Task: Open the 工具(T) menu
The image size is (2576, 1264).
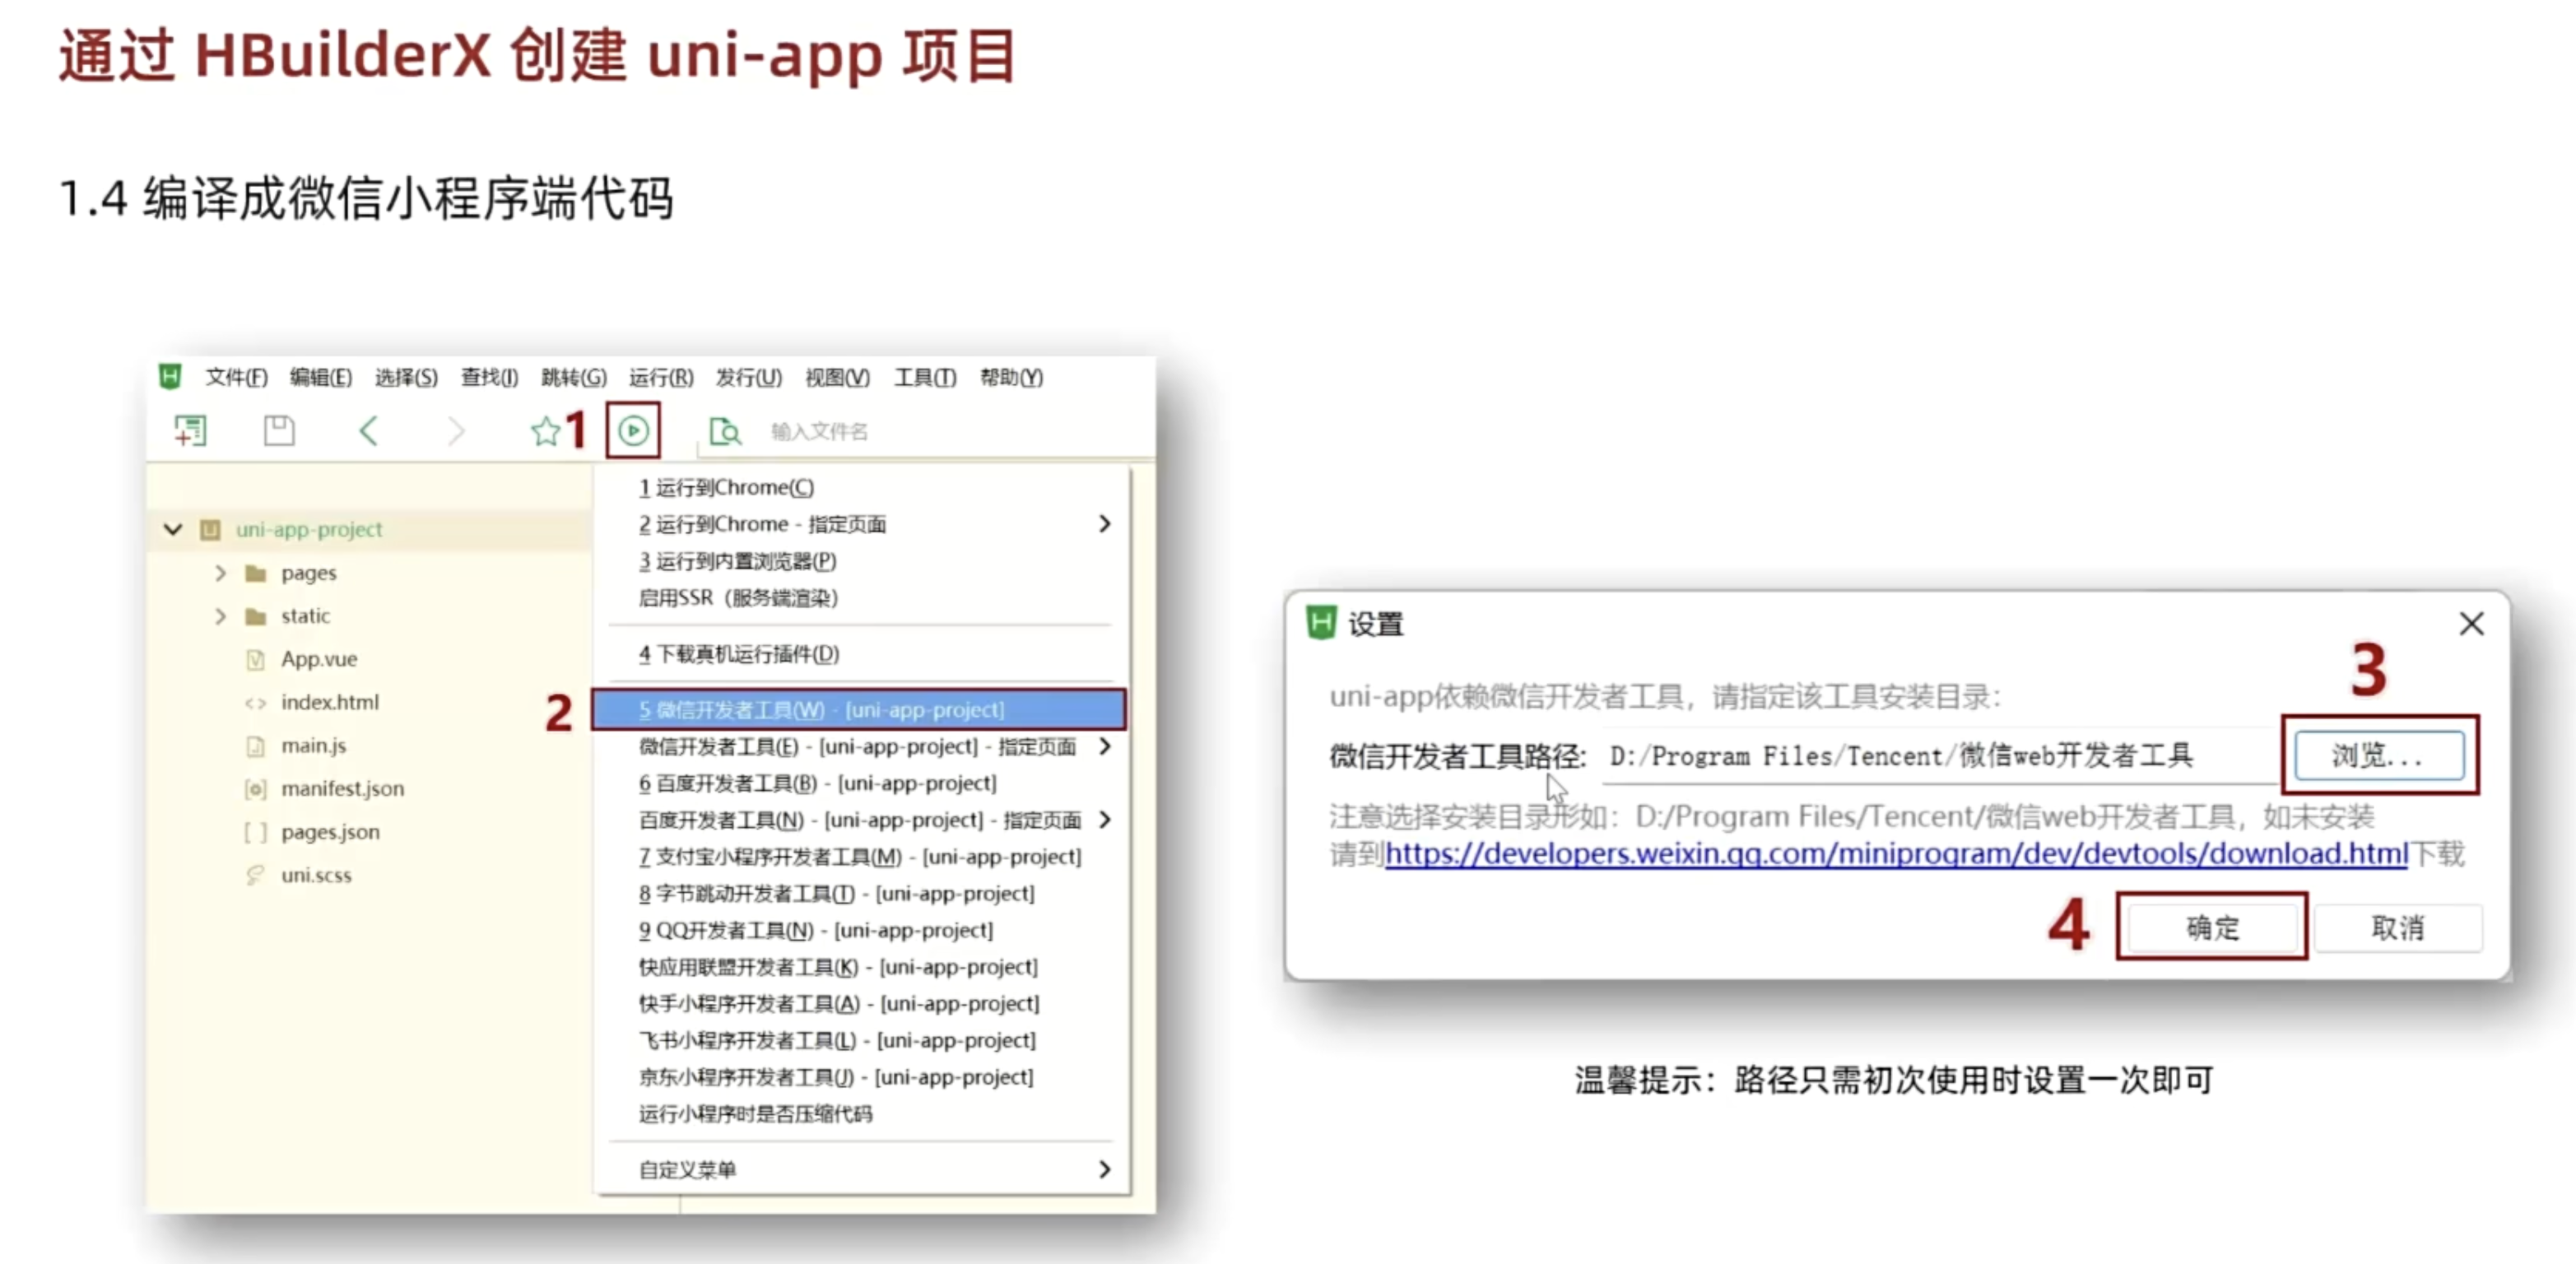Action: [x=925, y=377]
